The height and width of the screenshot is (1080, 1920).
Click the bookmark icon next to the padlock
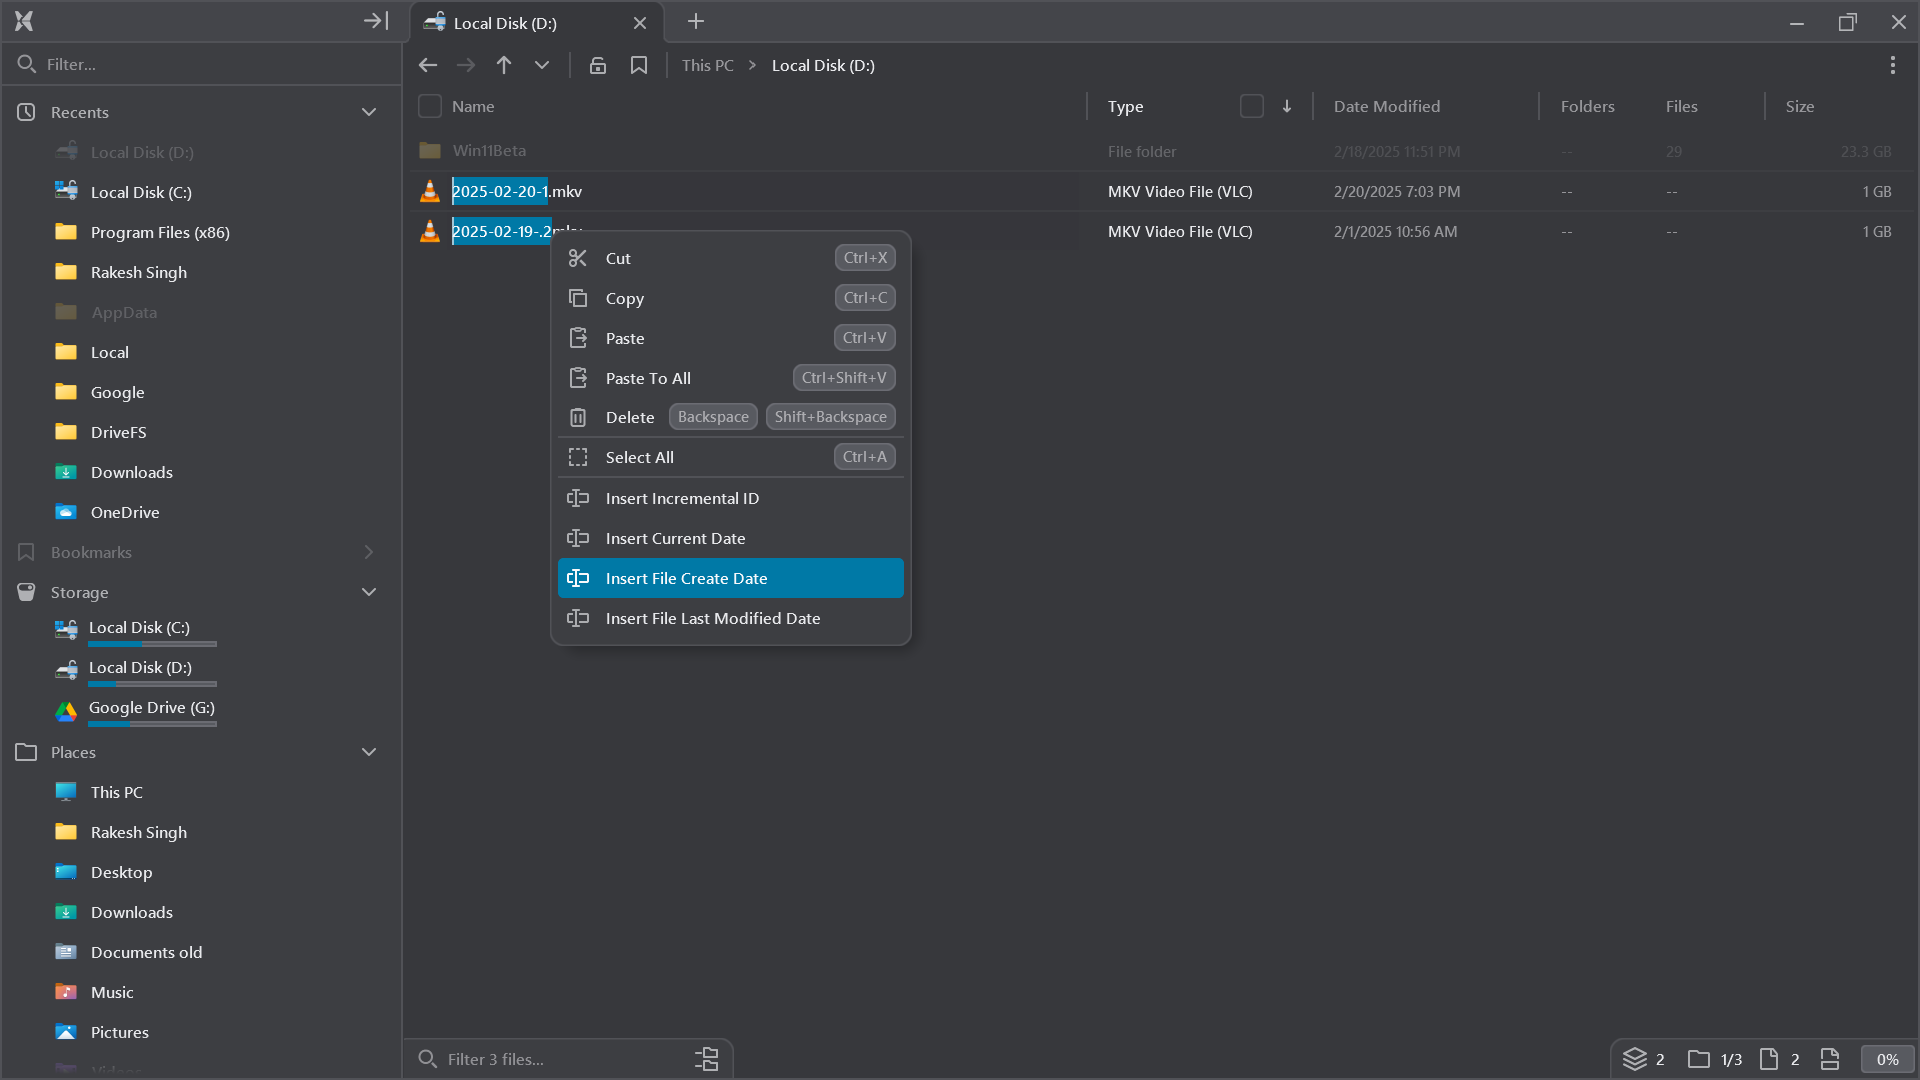(639, 64)
